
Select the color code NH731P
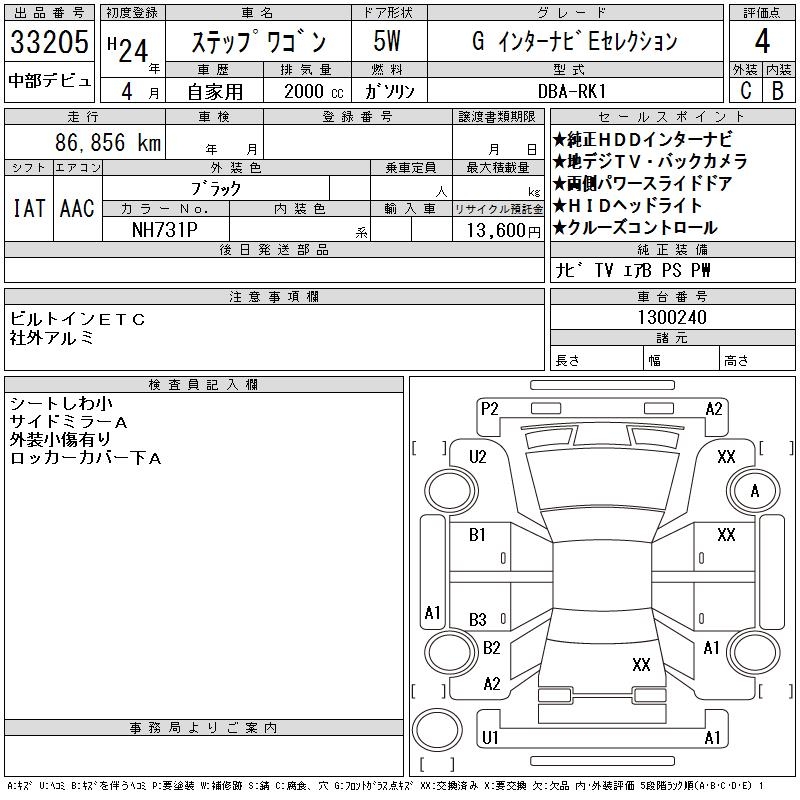tap(165, 229)
